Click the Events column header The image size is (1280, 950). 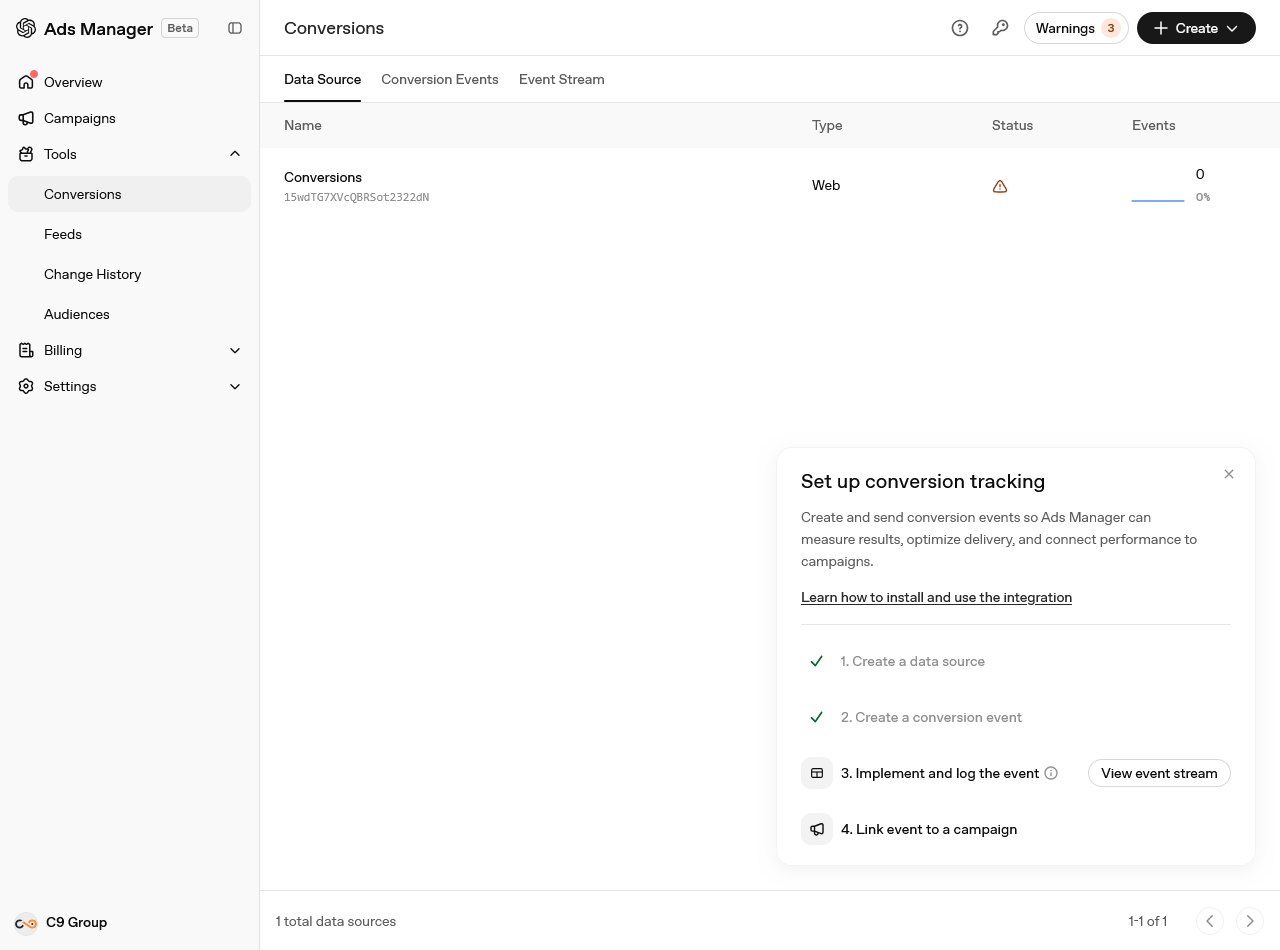tap(1154, 125)
